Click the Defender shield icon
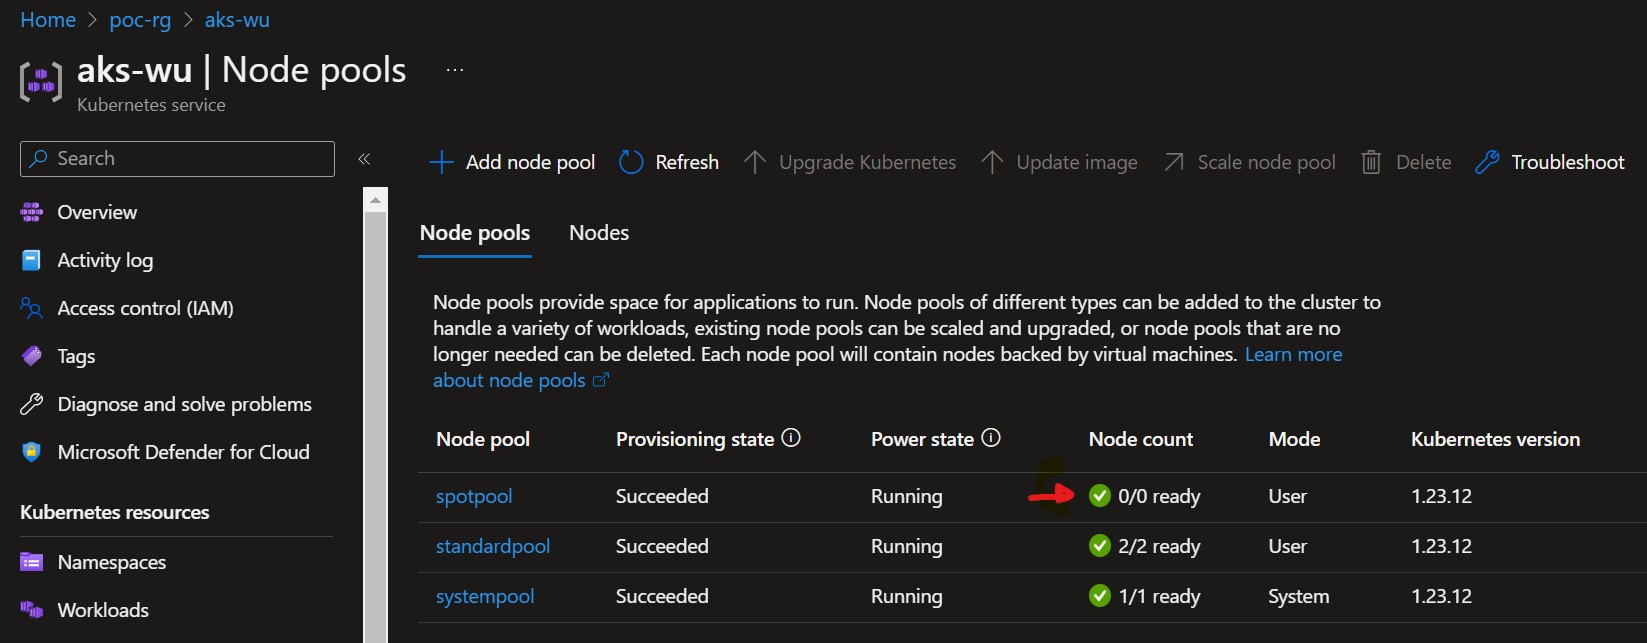Viewport: 1647px width, 643px height. 32,452
